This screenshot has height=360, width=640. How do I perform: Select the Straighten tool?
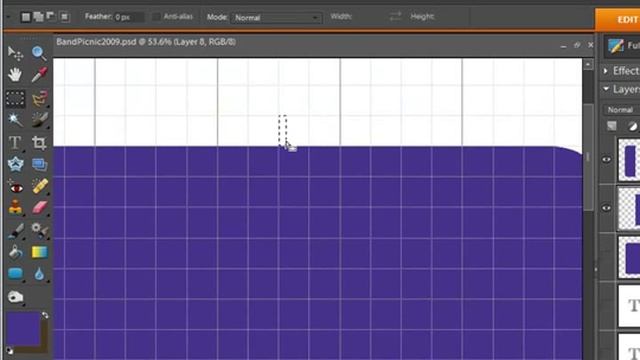(x=39, y=164)
